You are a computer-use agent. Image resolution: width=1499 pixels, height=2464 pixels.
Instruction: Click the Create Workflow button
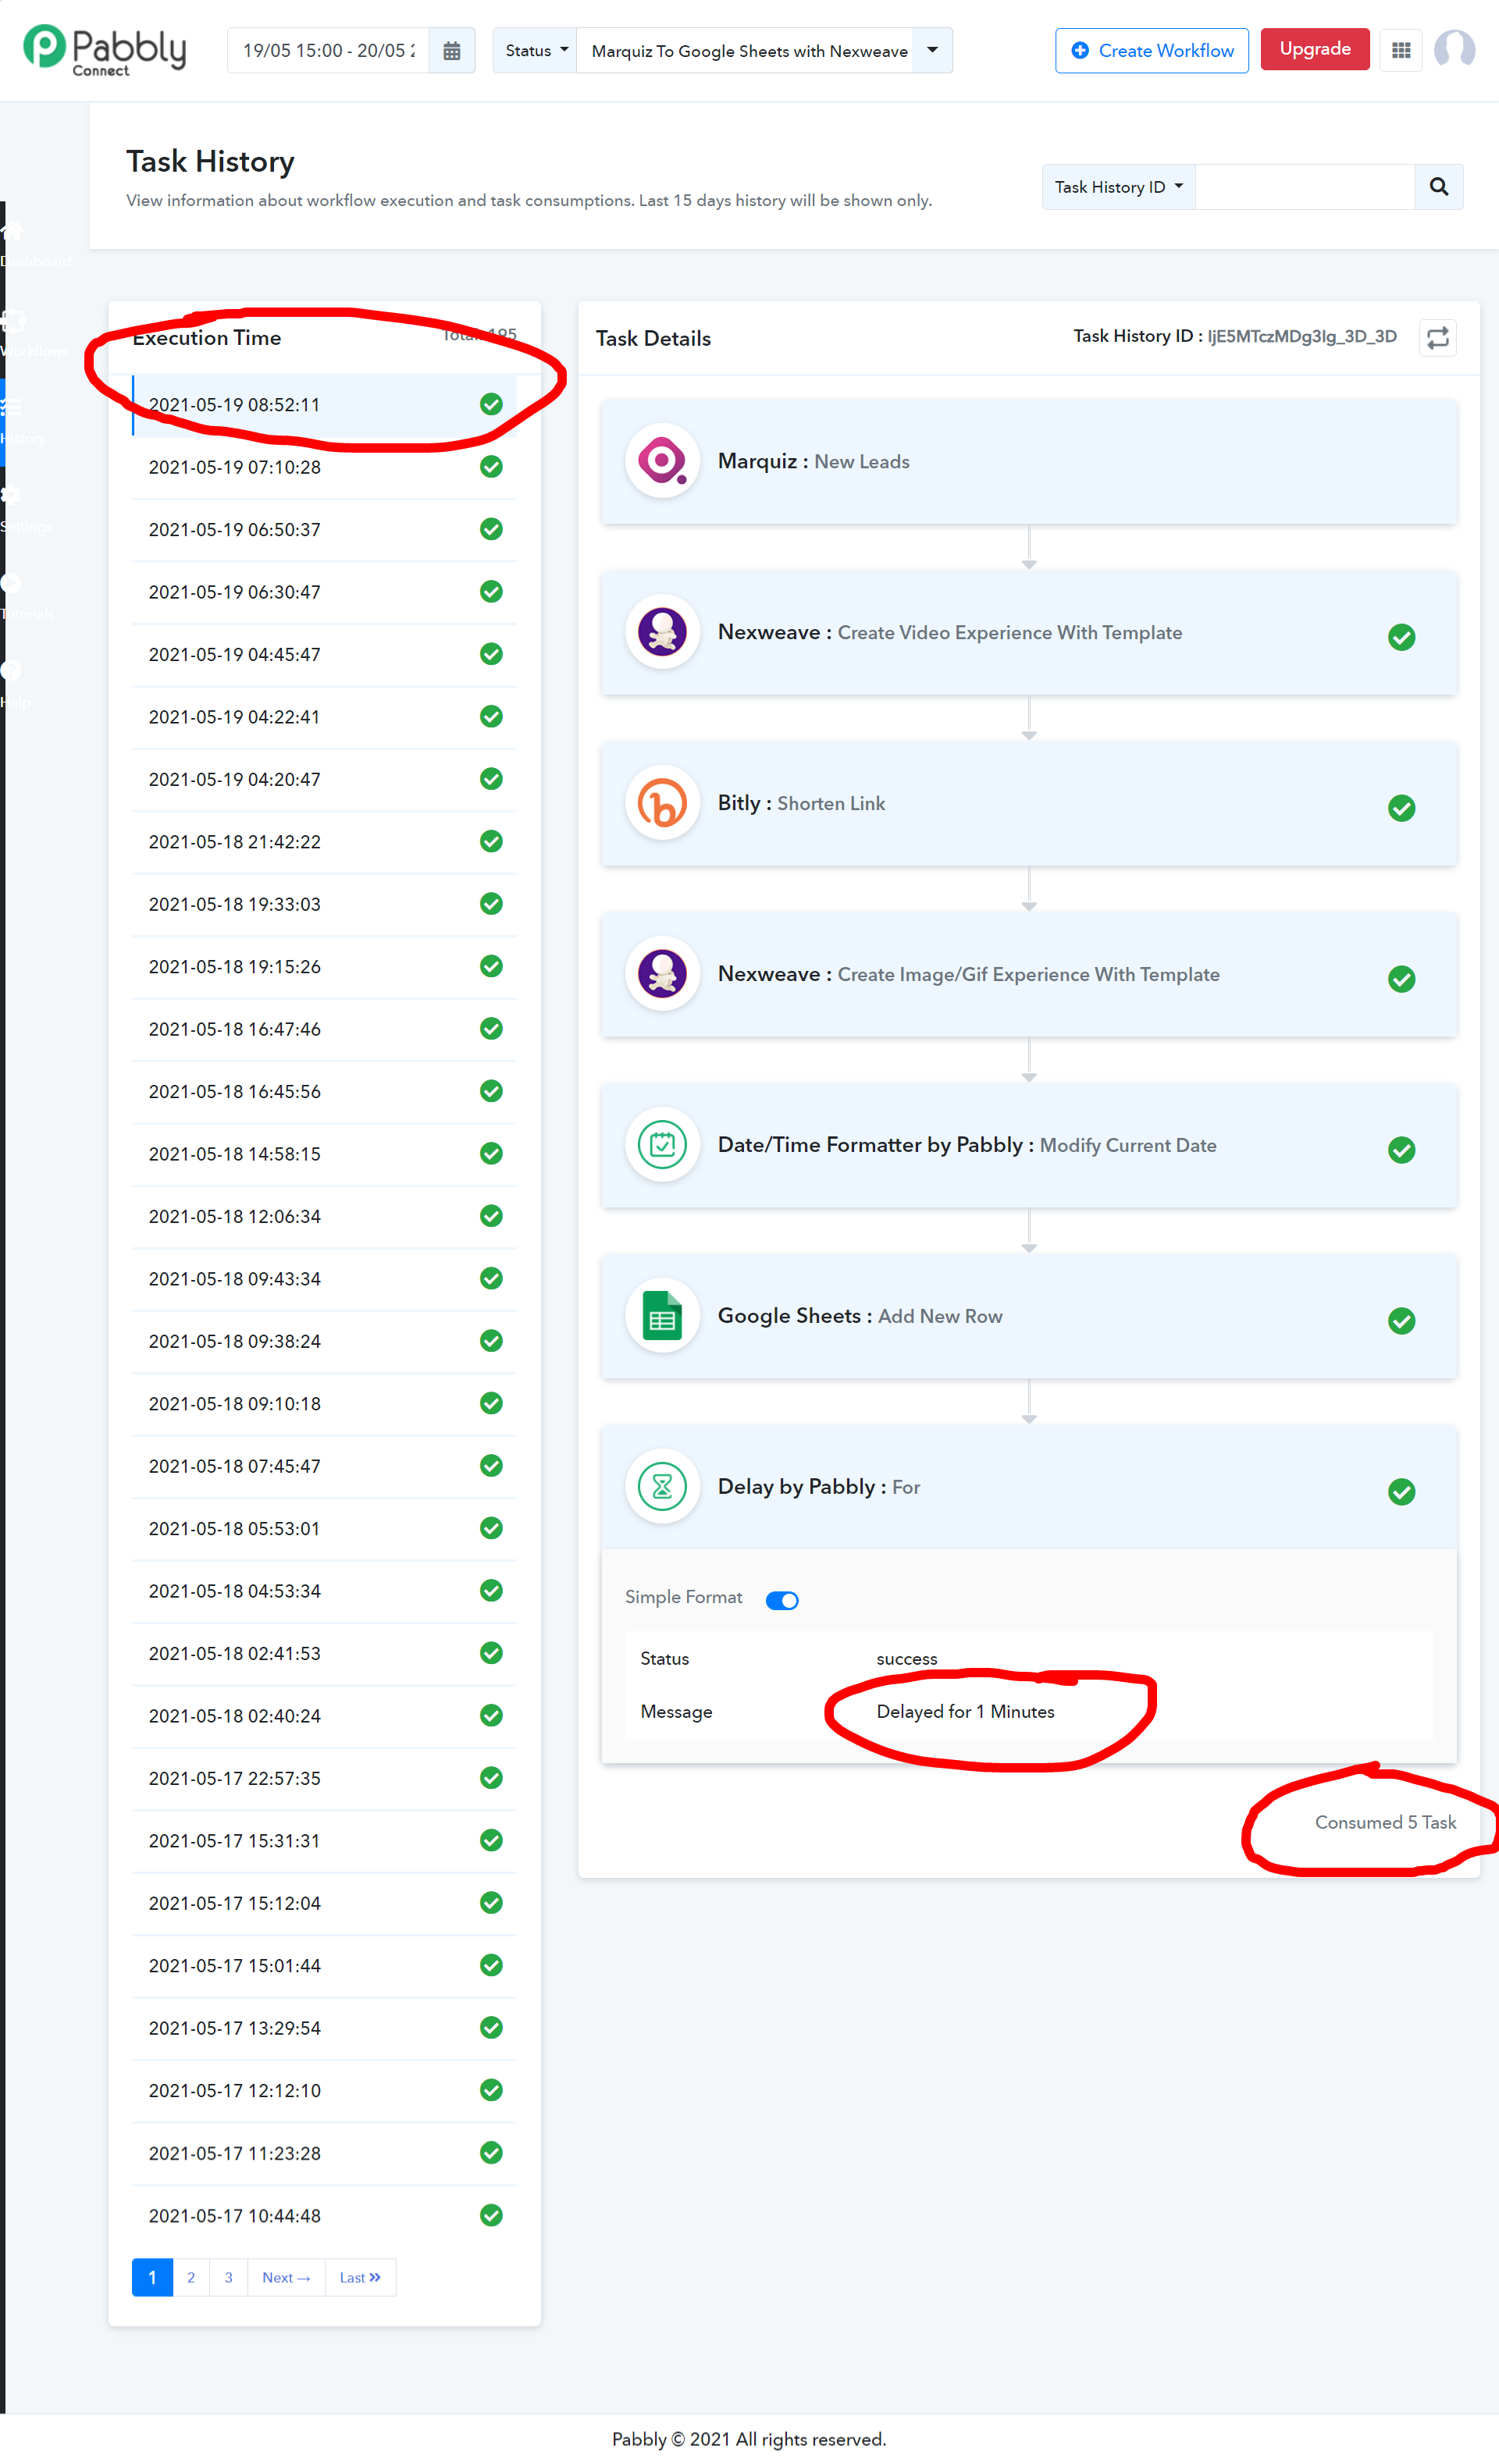point(1152,51)
